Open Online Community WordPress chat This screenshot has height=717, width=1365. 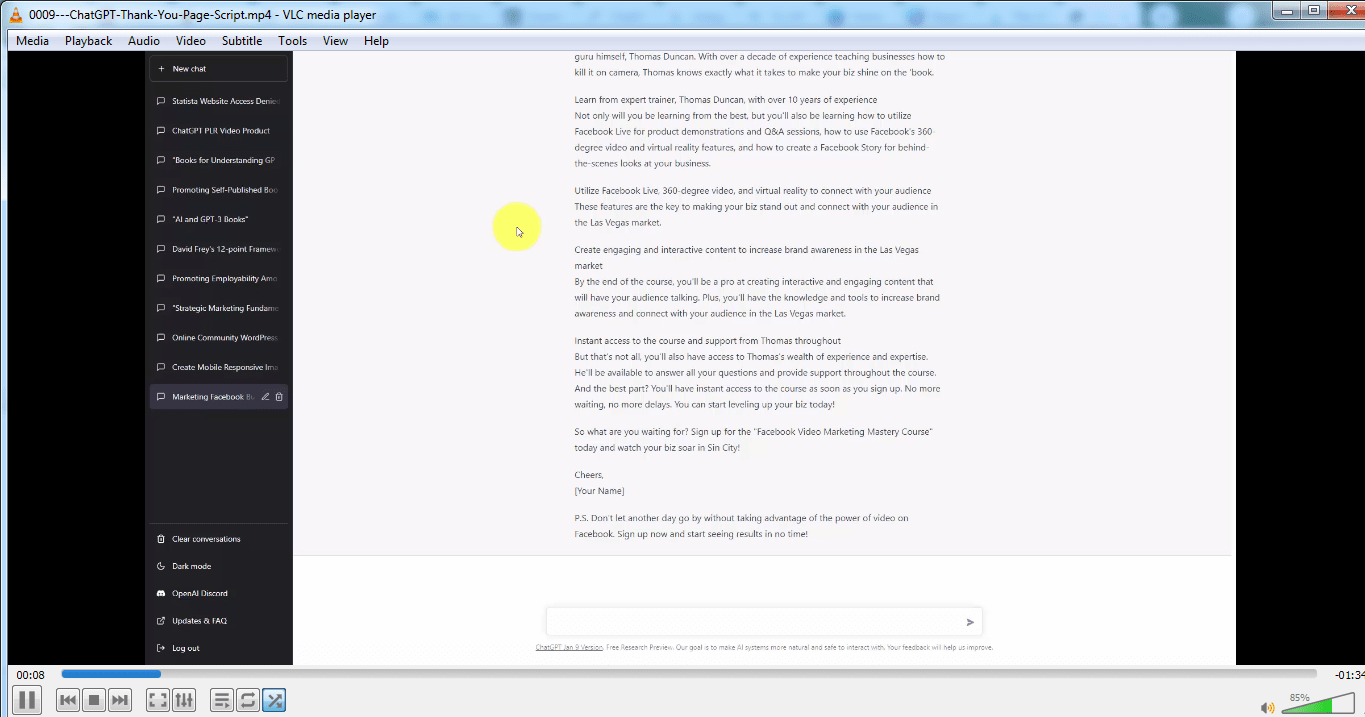coord(218,338)
